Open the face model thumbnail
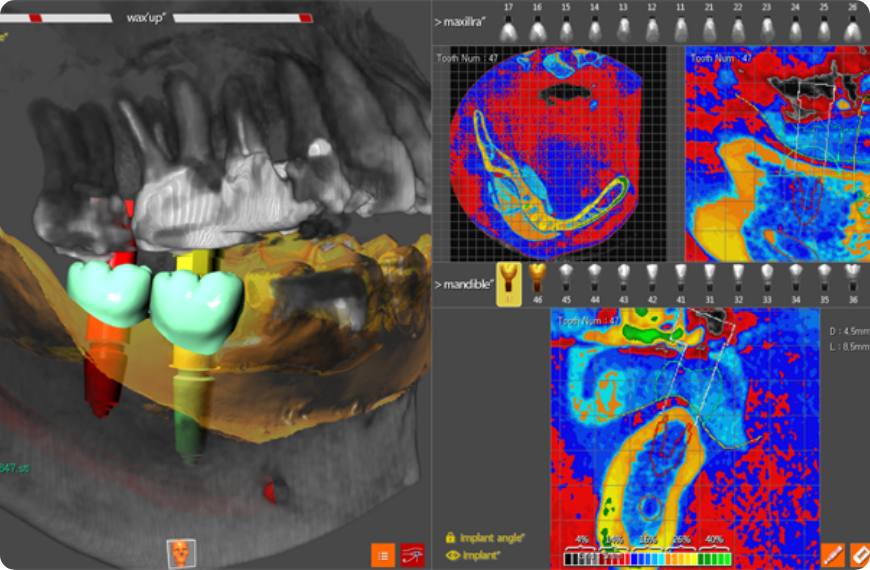 pos(181,553)
